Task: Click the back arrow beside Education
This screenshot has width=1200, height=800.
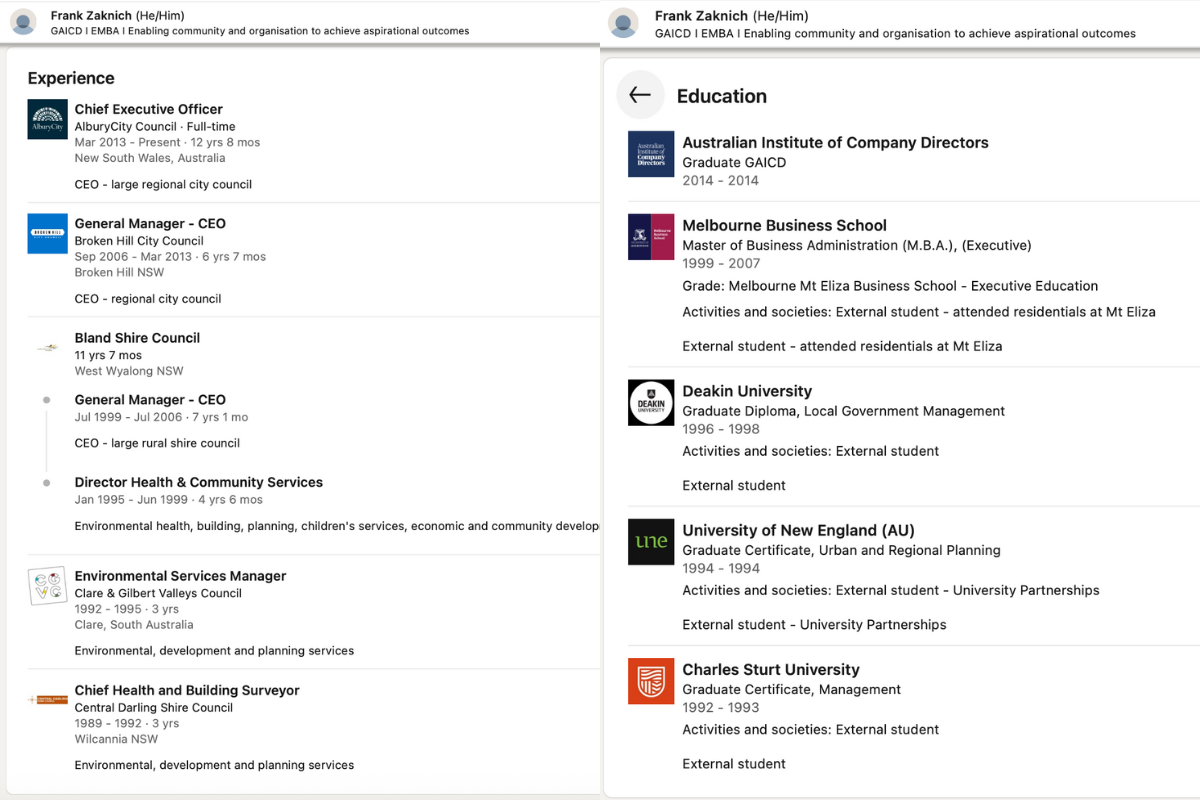Action: [640, 95]
